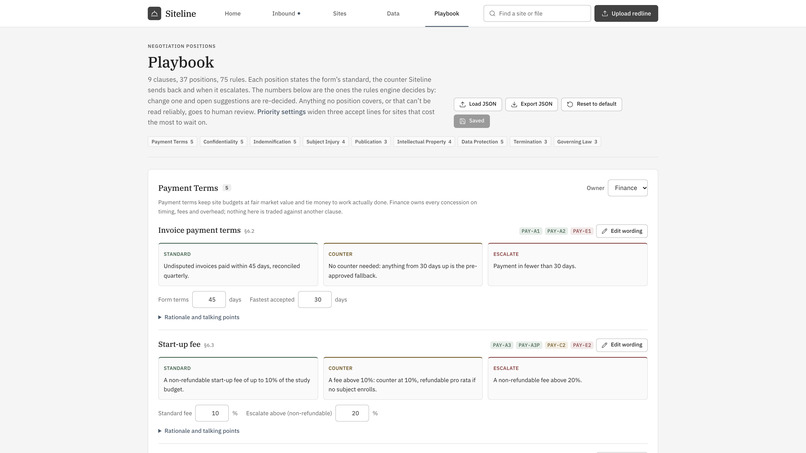
Task: Expand Rationale under Start-up fee
Action: 198,431
